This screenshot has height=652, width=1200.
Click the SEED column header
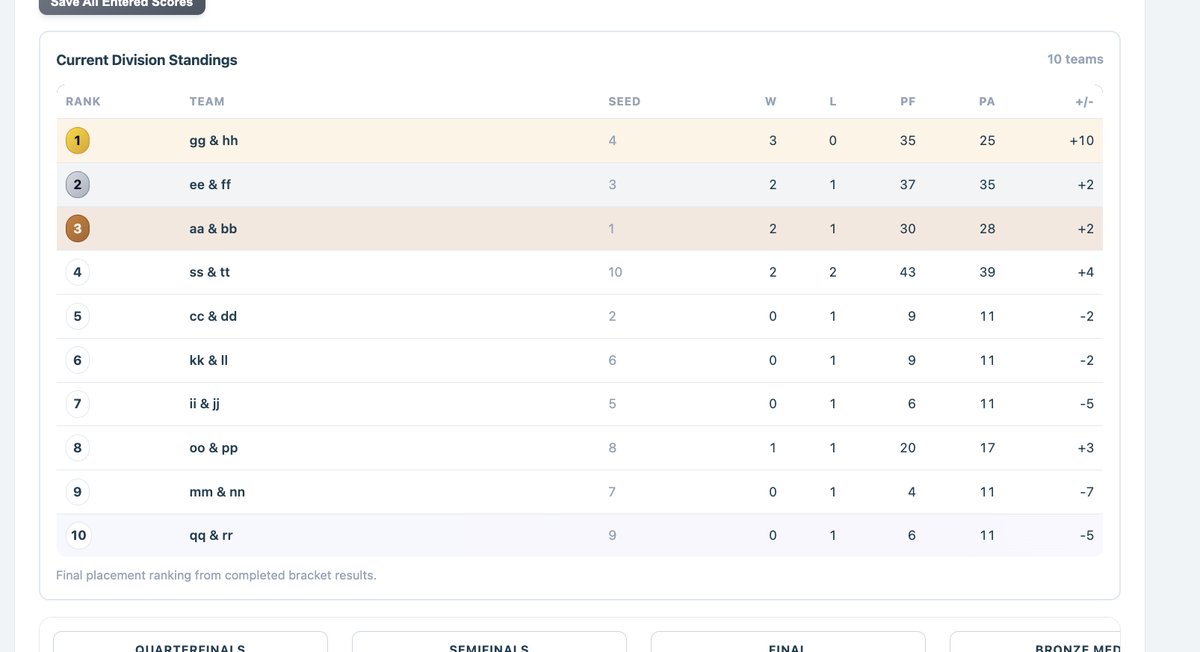pos(624,101)
